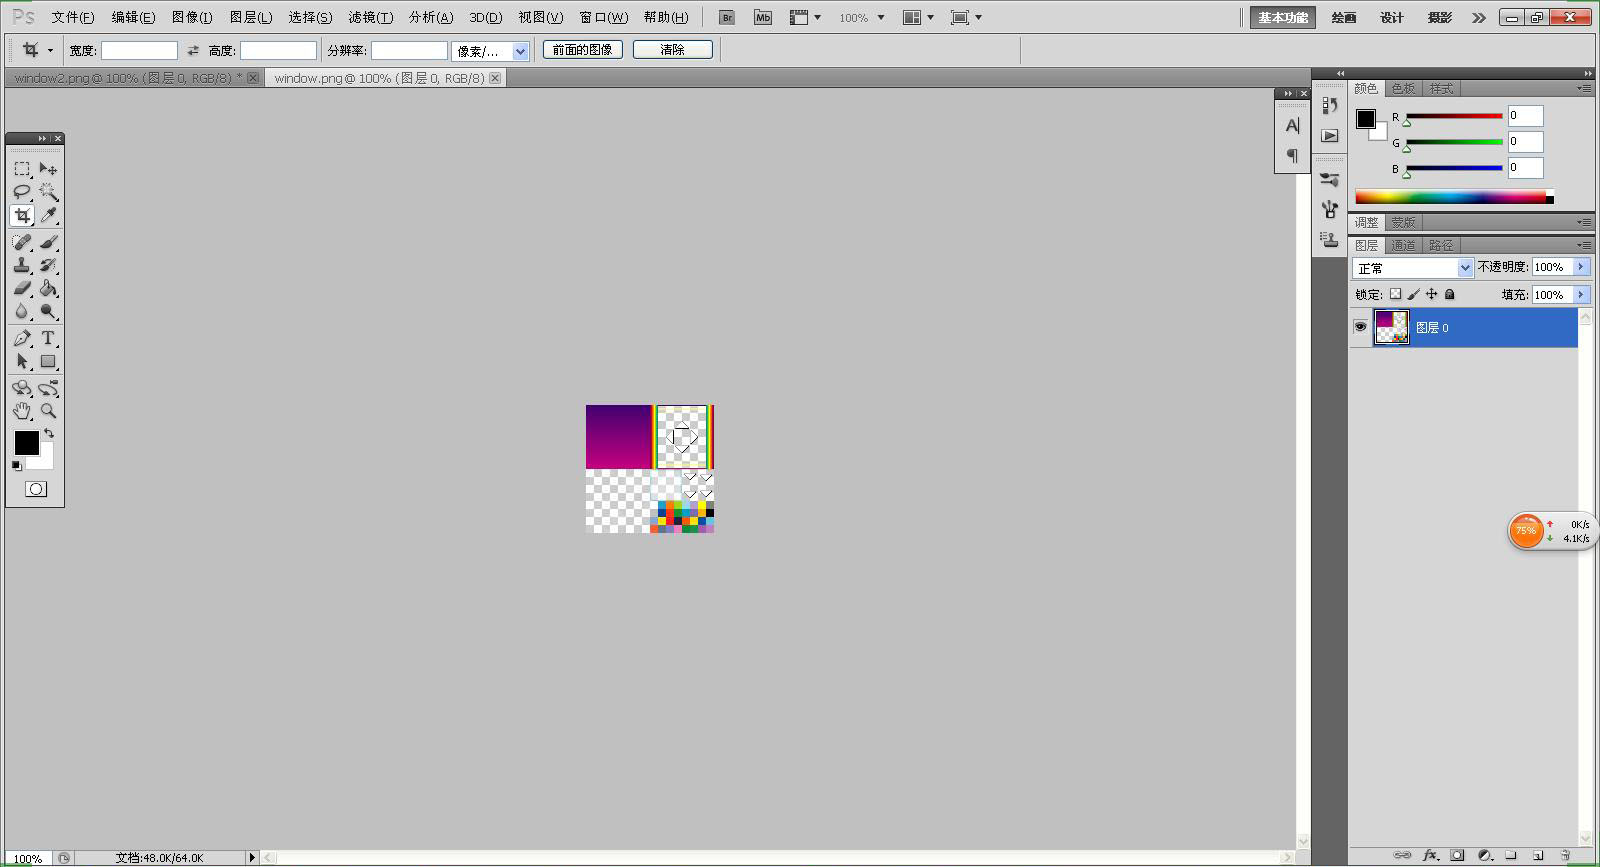Viewport: 1600px width, 867px height.
Task: Select the Eyedropper tool
Action: (x=48, y=216)
